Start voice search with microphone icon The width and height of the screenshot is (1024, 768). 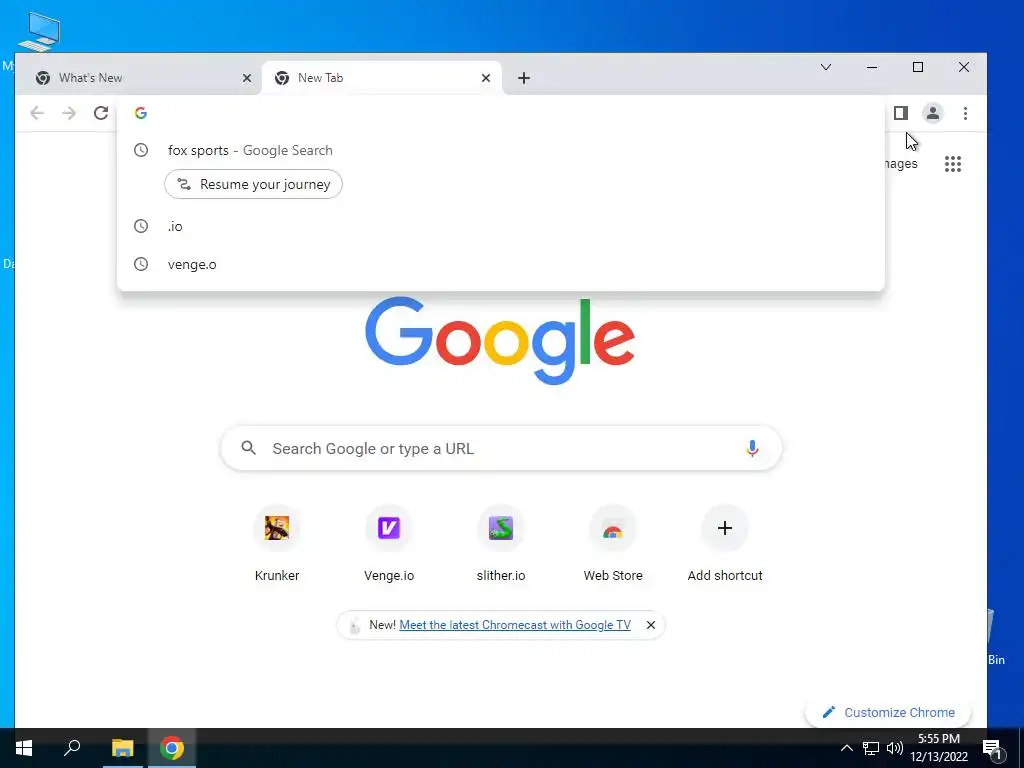(x=752, y=448)
